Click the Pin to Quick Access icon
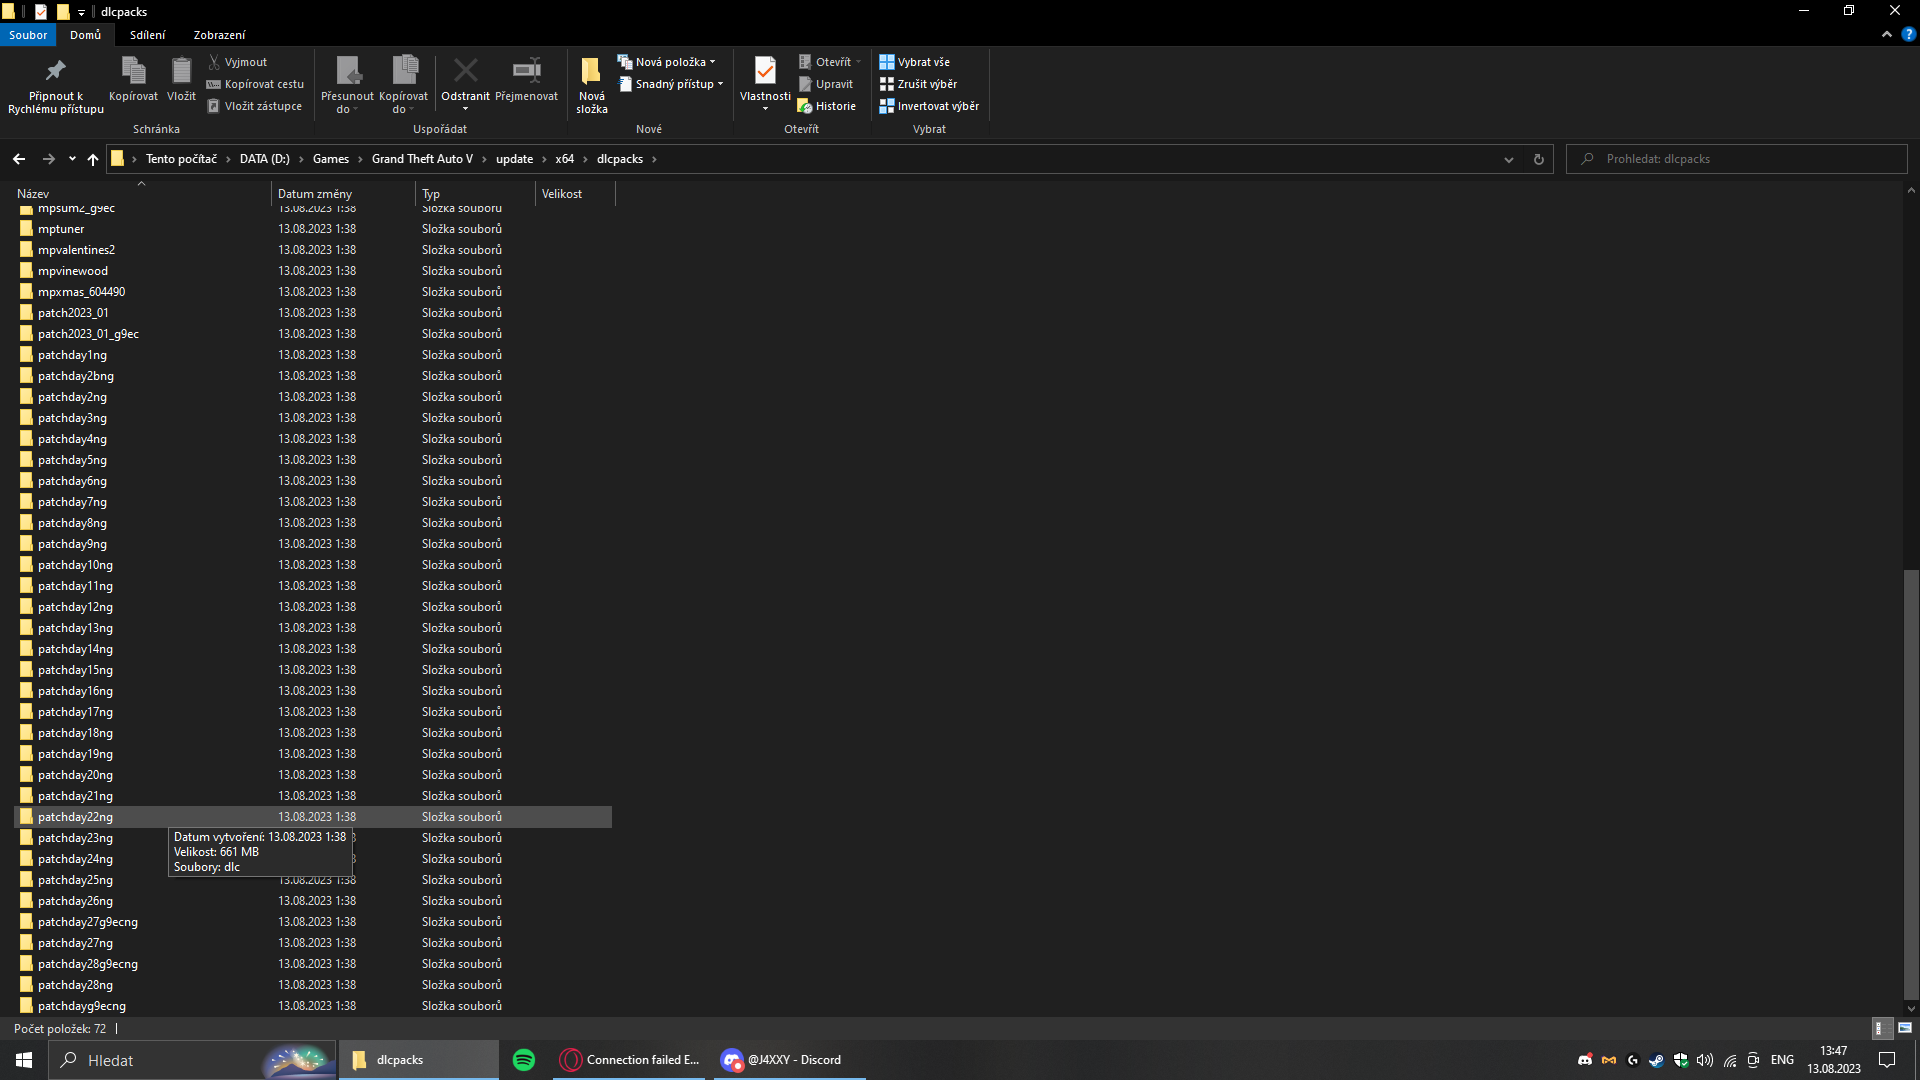The image size is (1920, 1080). (55, 71)
